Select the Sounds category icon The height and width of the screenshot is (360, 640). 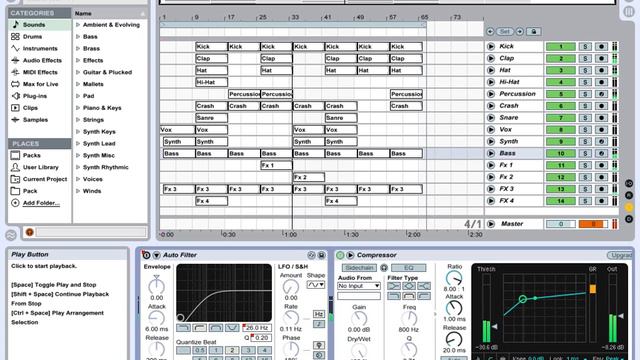16,24
